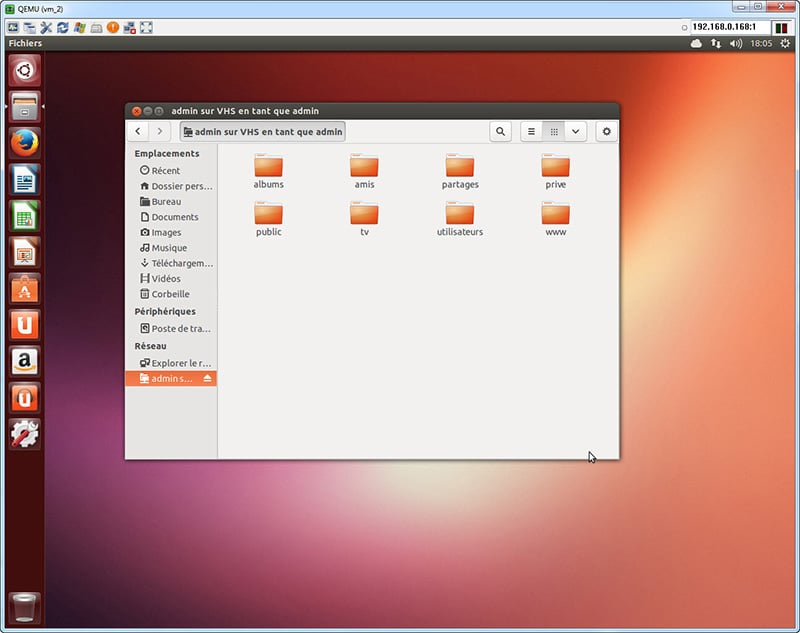The height and width of the screenshot is (633, 800).
Task: Select Dossier personnel in the sidebar
Action: point(171,186)
